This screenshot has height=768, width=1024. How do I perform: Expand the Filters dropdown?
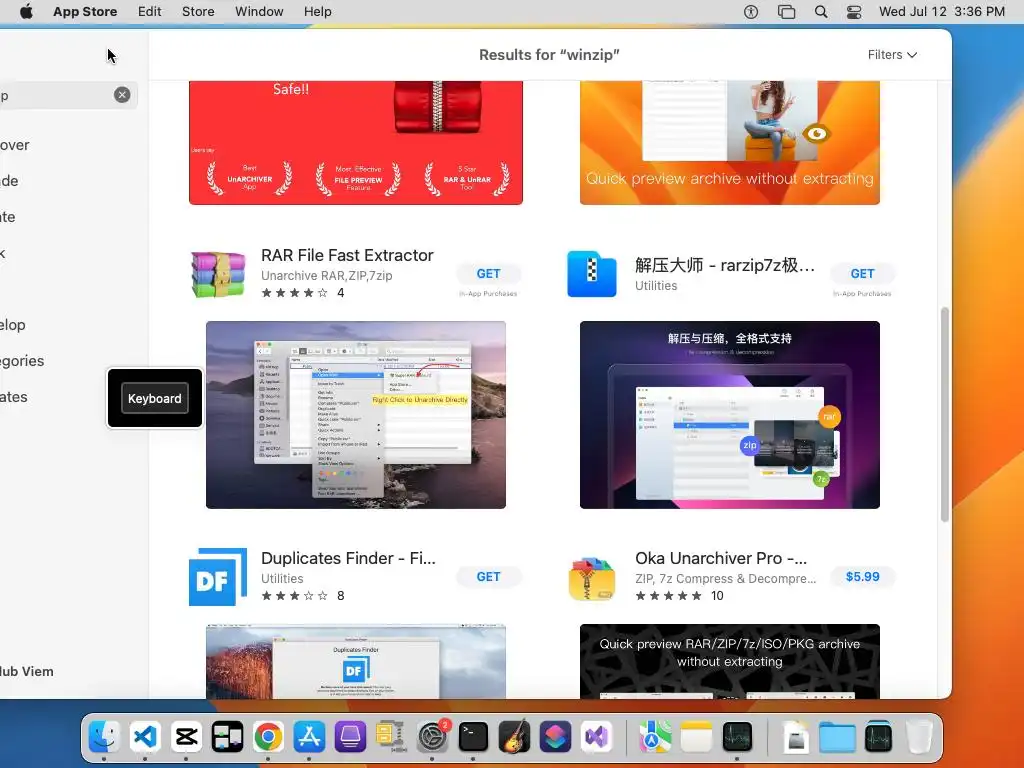[892, 55]
